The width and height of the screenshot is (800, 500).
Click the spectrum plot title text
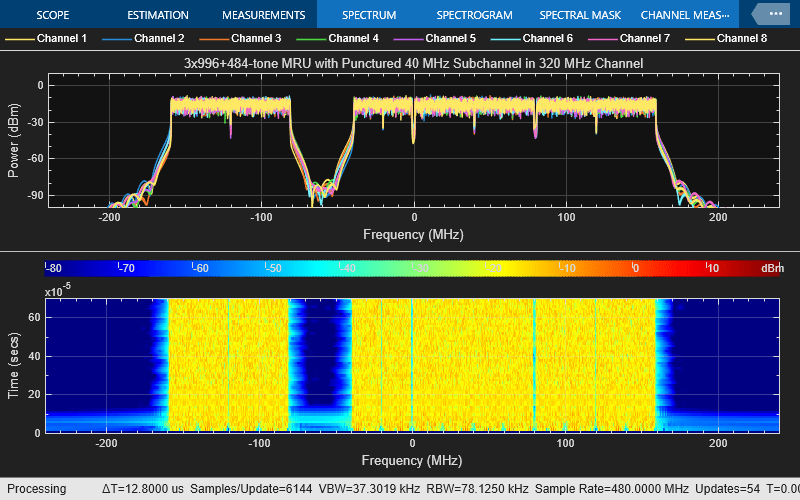(413, 63)
